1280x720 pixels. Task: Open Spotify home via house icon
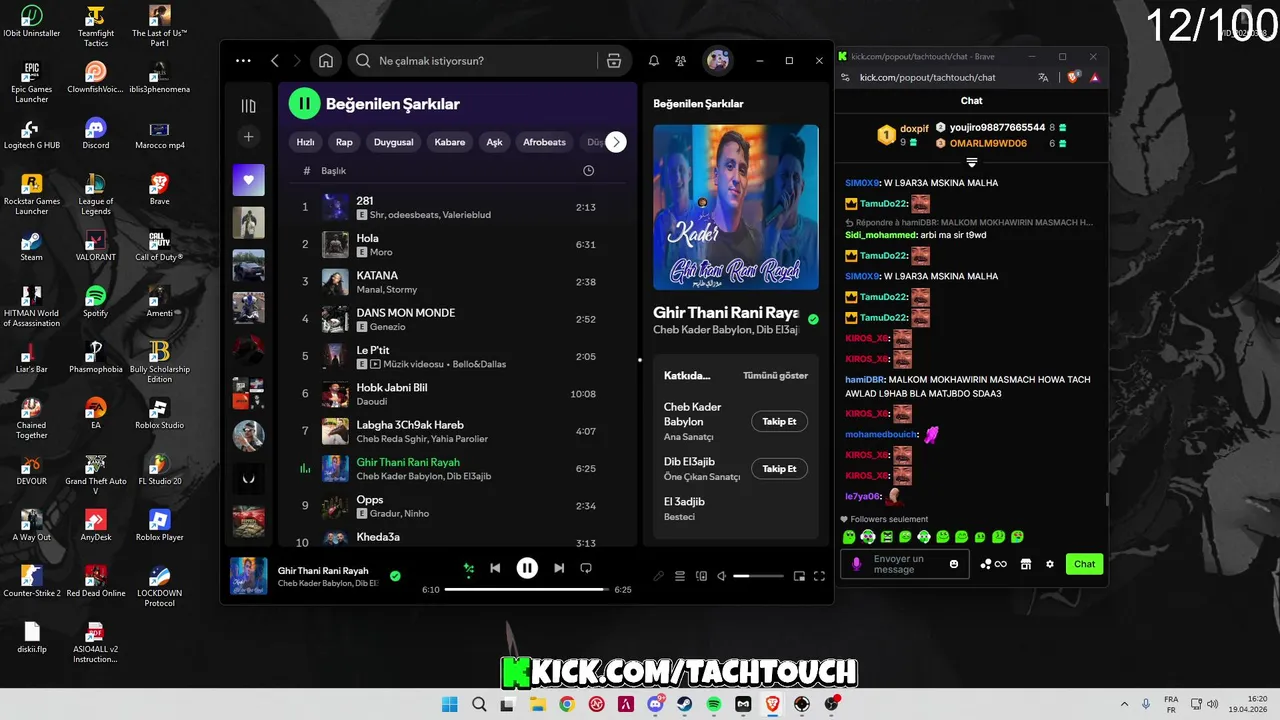click(x=326, y=61)
